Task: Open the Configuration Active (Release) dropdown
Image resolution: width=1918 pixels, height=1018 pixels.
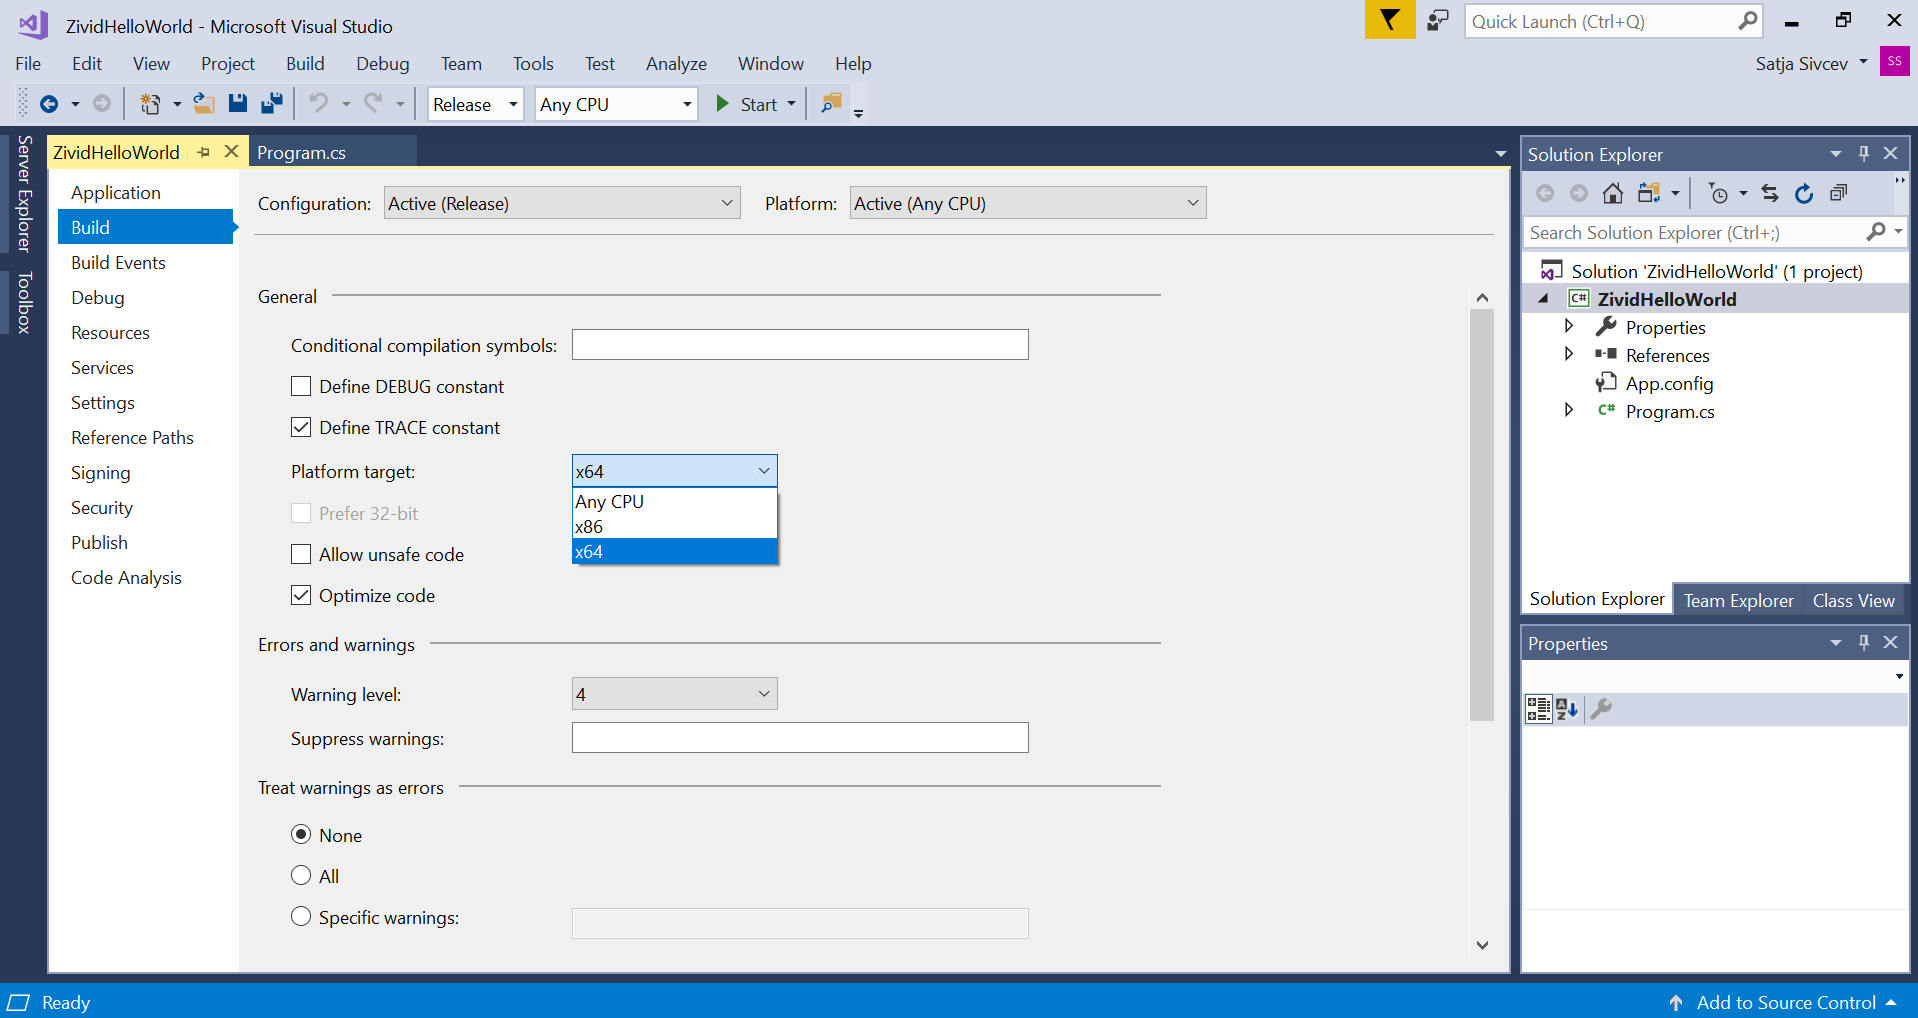Action: 562,203
